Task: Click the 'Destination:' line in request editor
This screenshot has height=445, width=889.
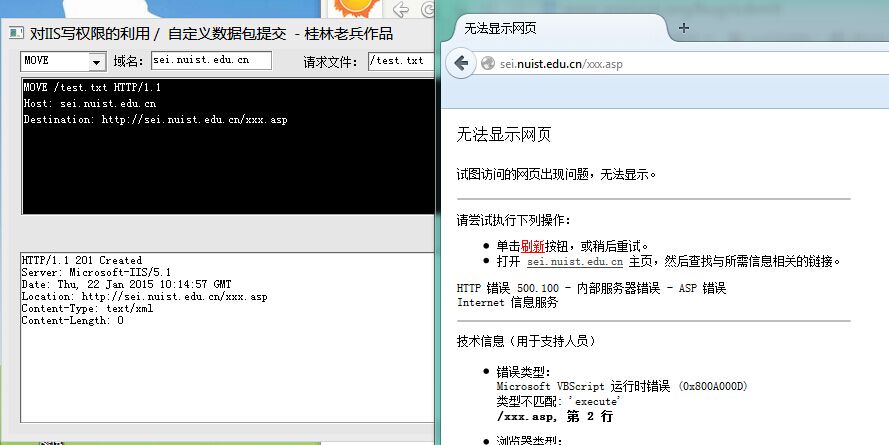Action: (x=155, y=120)
